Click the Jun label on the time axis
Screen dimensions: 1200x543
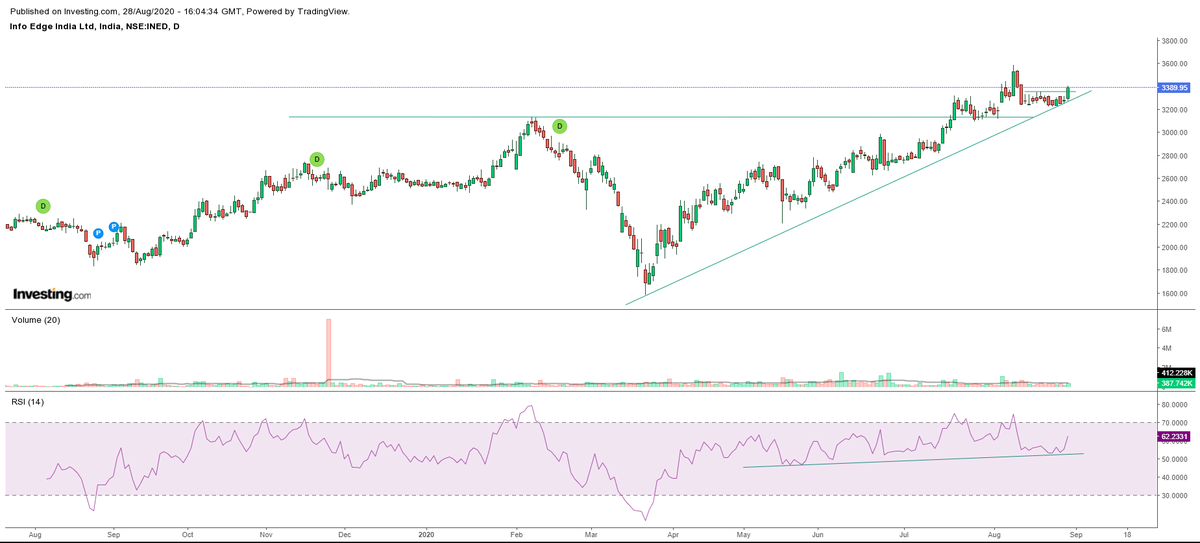click(817, 535)
